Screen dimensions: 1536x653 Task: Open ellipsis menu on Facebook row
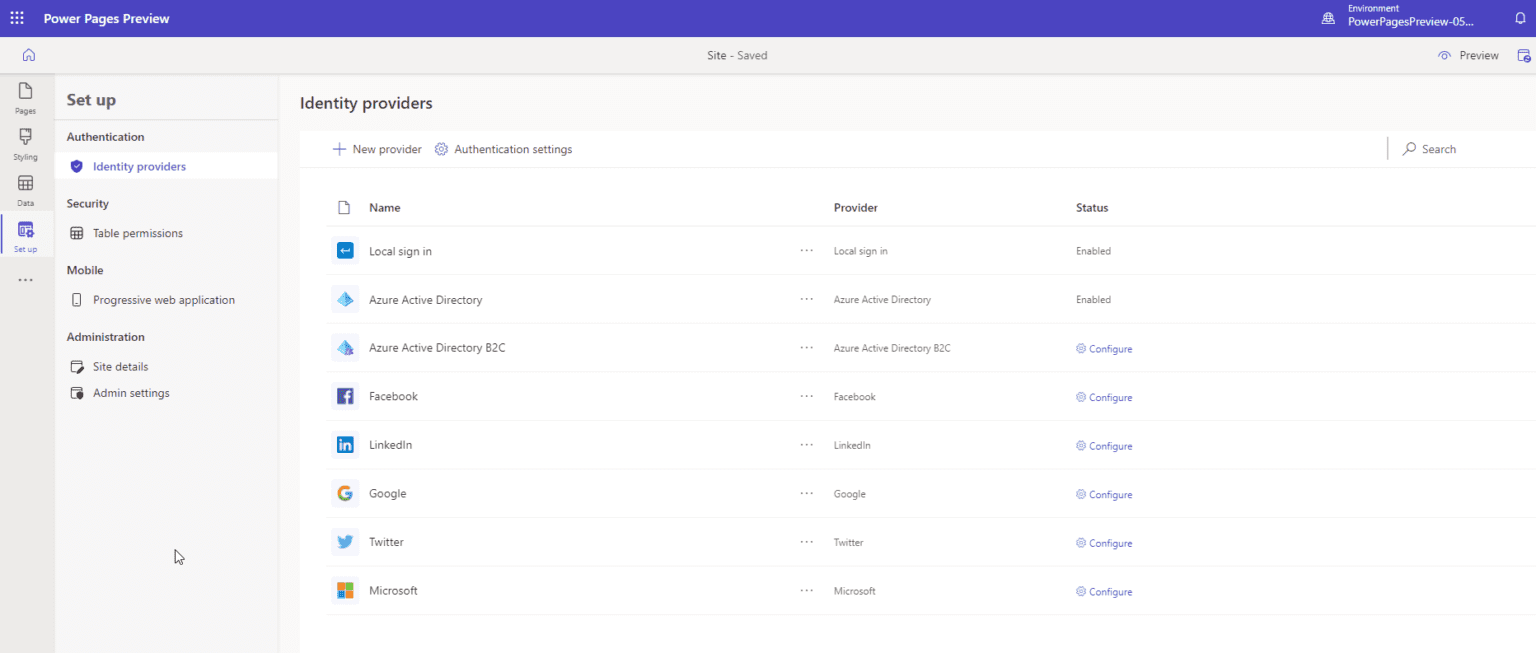[x=806, y=396]
